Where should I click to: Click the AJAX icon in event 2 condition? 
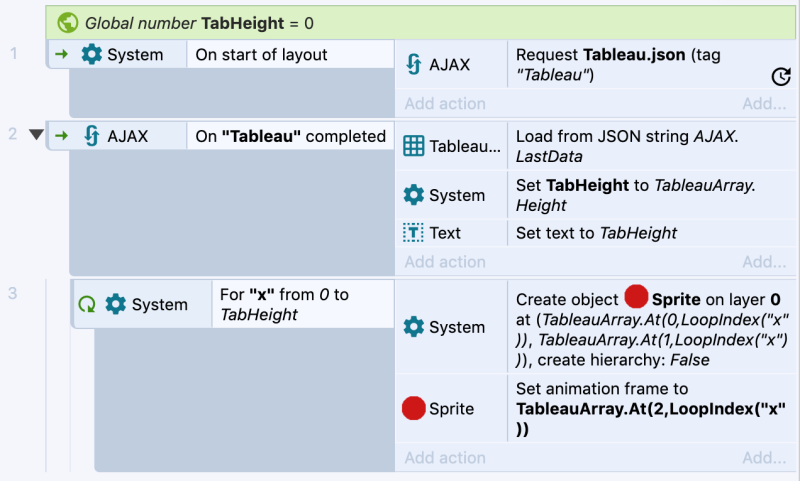tap(91, 136)
